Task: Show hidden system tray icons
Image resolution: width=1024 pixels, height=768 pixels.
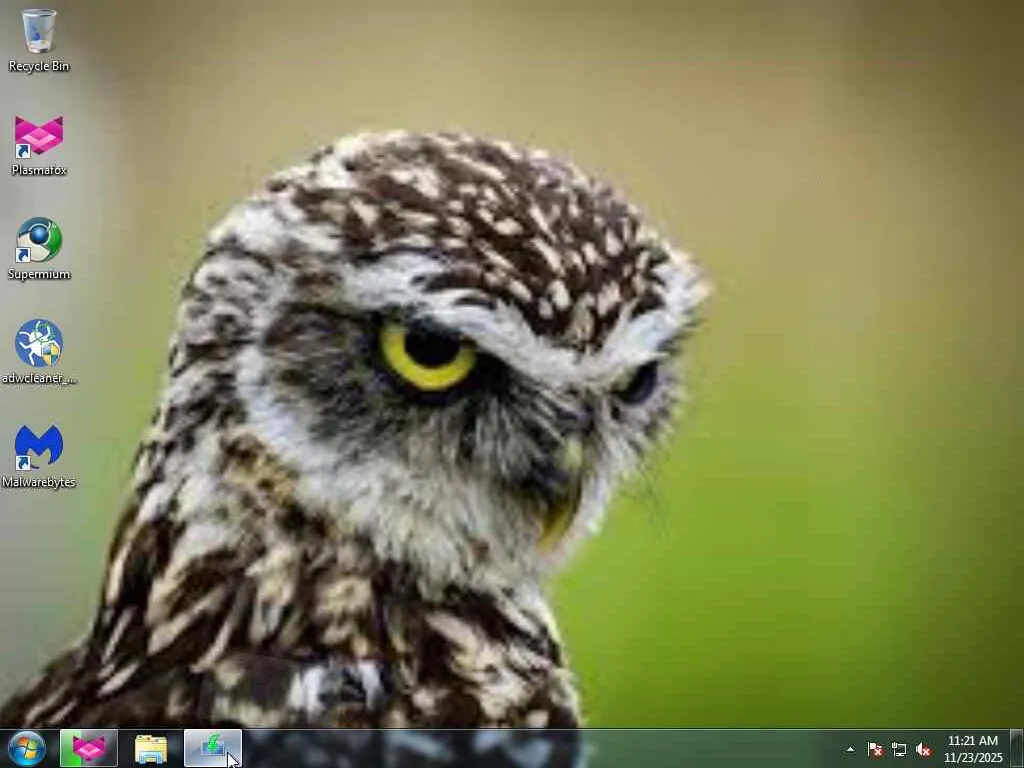Action: tap(850, 749)
